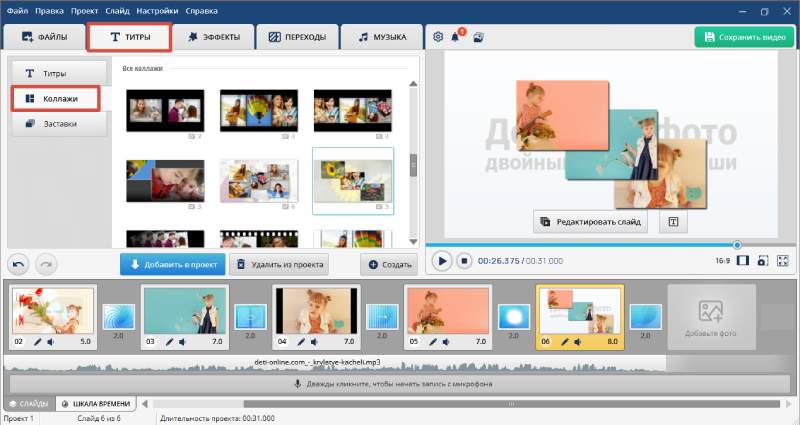Click the collage list scroll down arrow
The height and width of the screenshot is (425, 800).
[x=413, y=241]
